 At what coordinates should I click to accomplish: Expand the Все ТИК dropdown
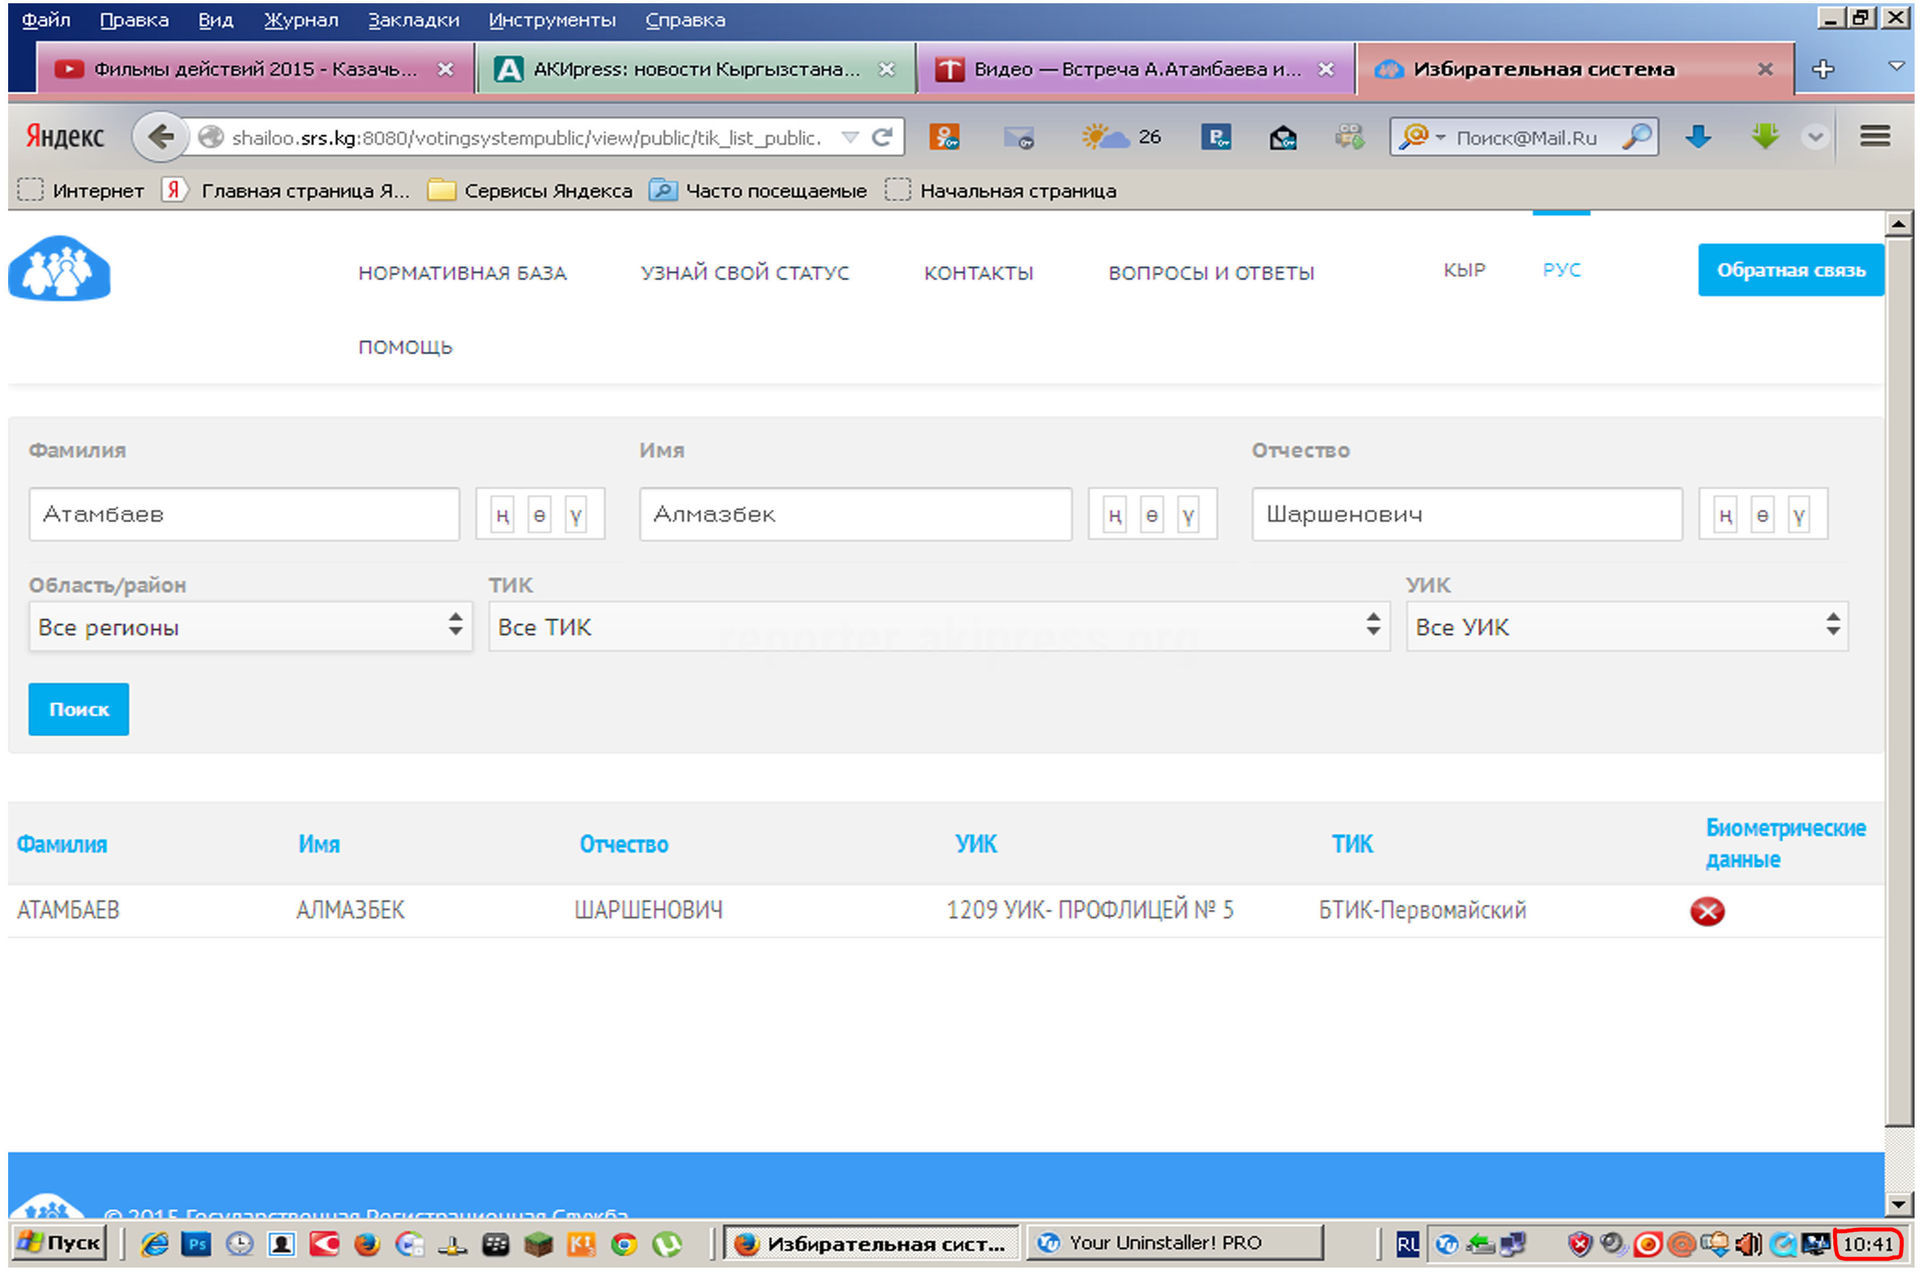pos(938,627)
